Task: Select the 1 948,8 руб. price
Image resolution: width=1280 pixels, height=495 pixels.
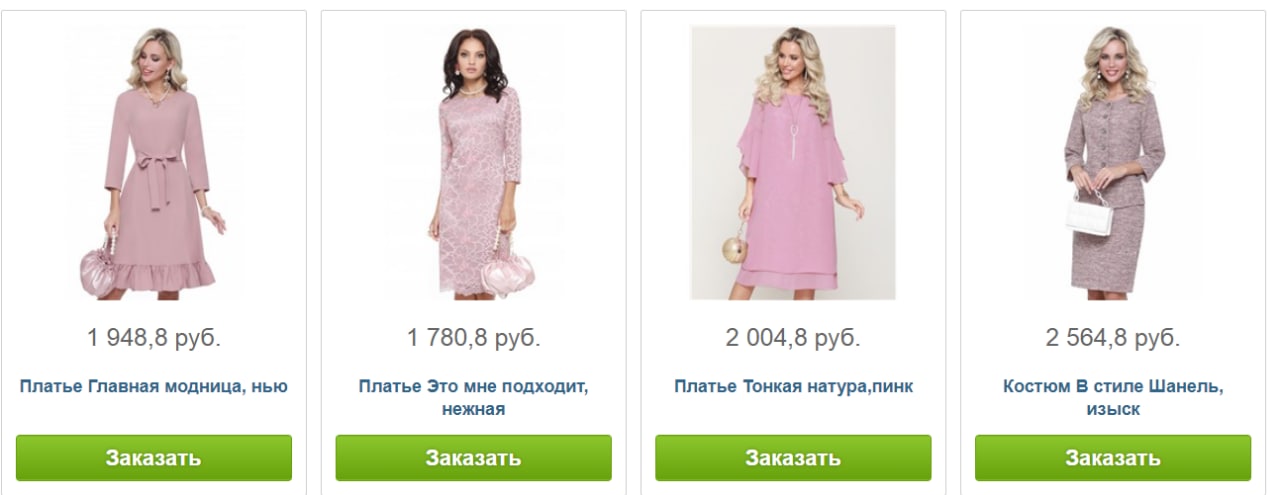Action: tap(154, 338)
